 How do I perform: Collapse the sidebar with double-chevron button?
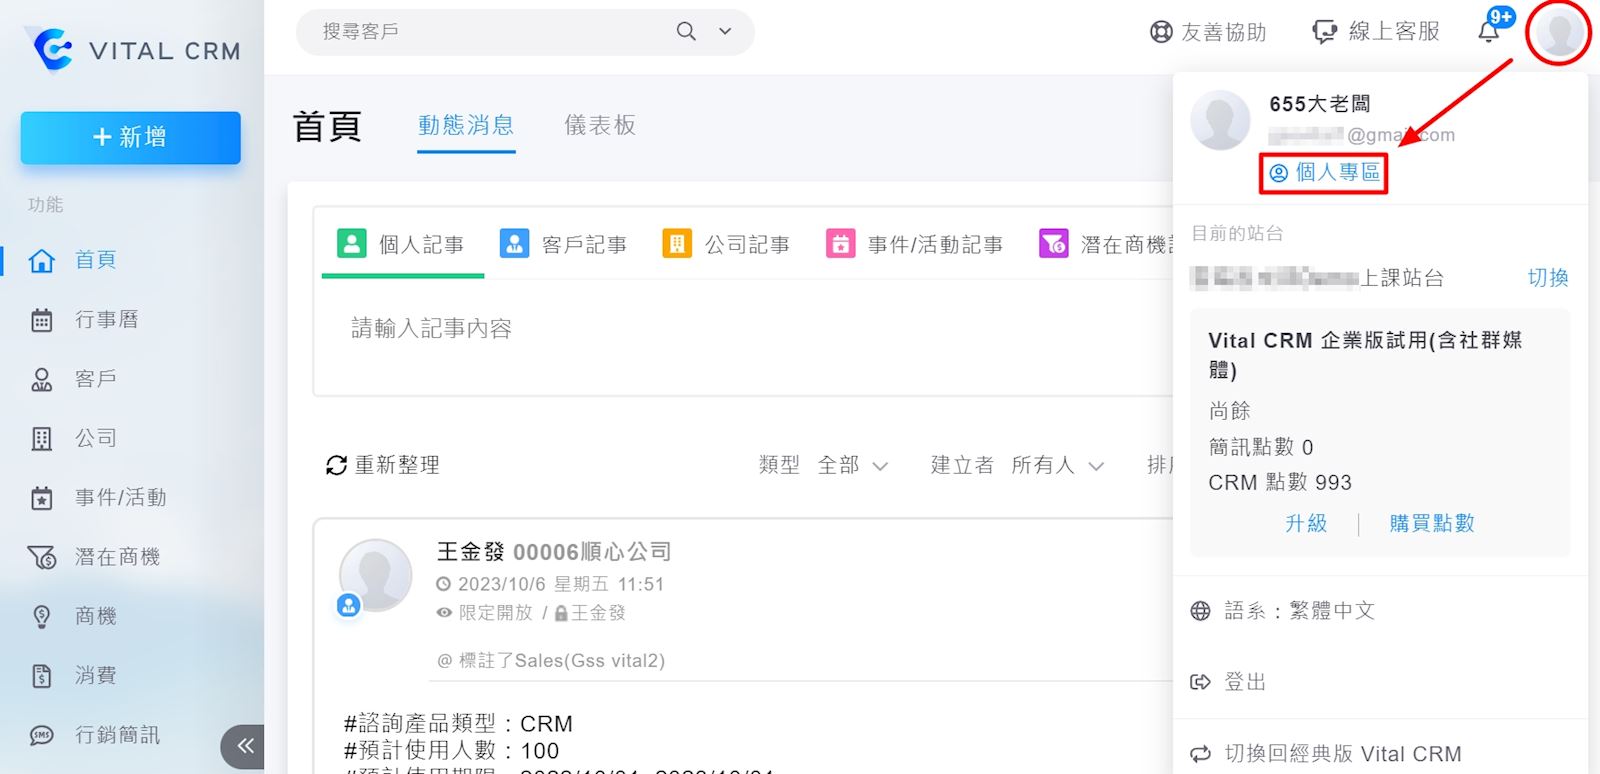(244, 746)
